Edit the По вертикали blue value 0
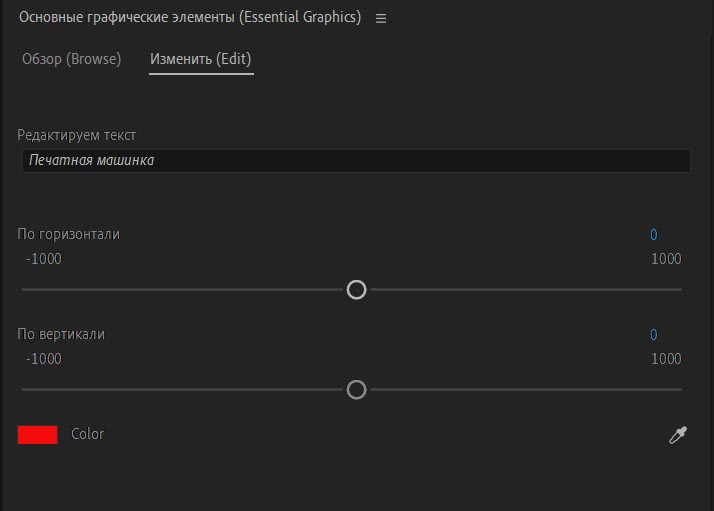 653,335
